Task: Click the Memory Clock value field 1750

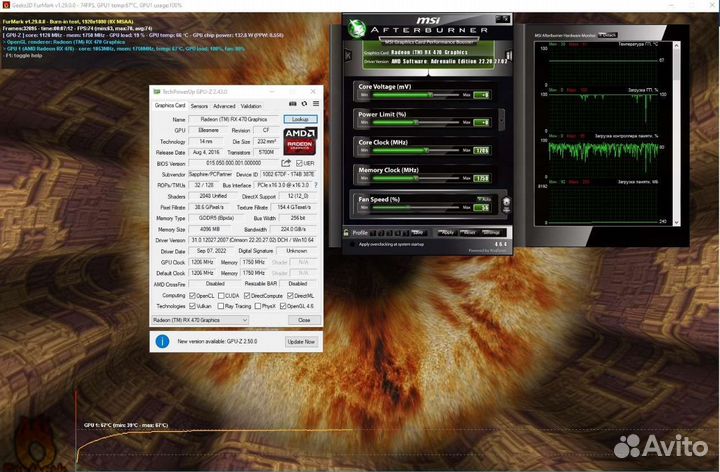Action: pyautogui.click(x=482, y=178)
